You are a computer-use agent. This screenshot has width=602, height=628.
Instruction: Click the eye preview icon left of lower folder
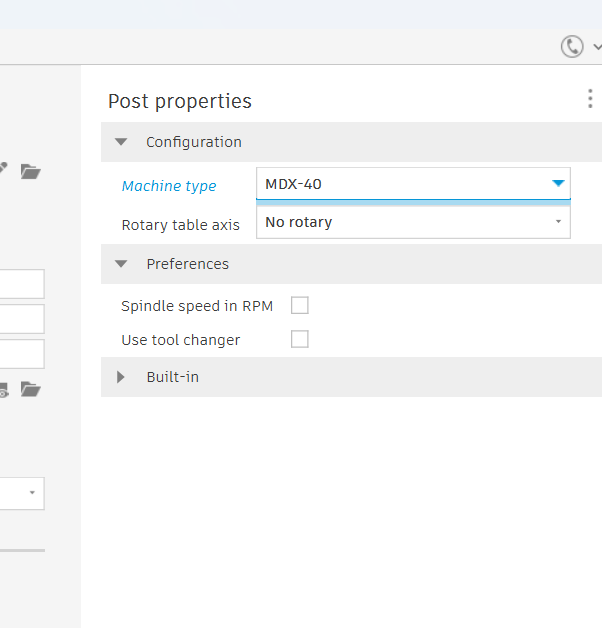click(x=3, y=390)
